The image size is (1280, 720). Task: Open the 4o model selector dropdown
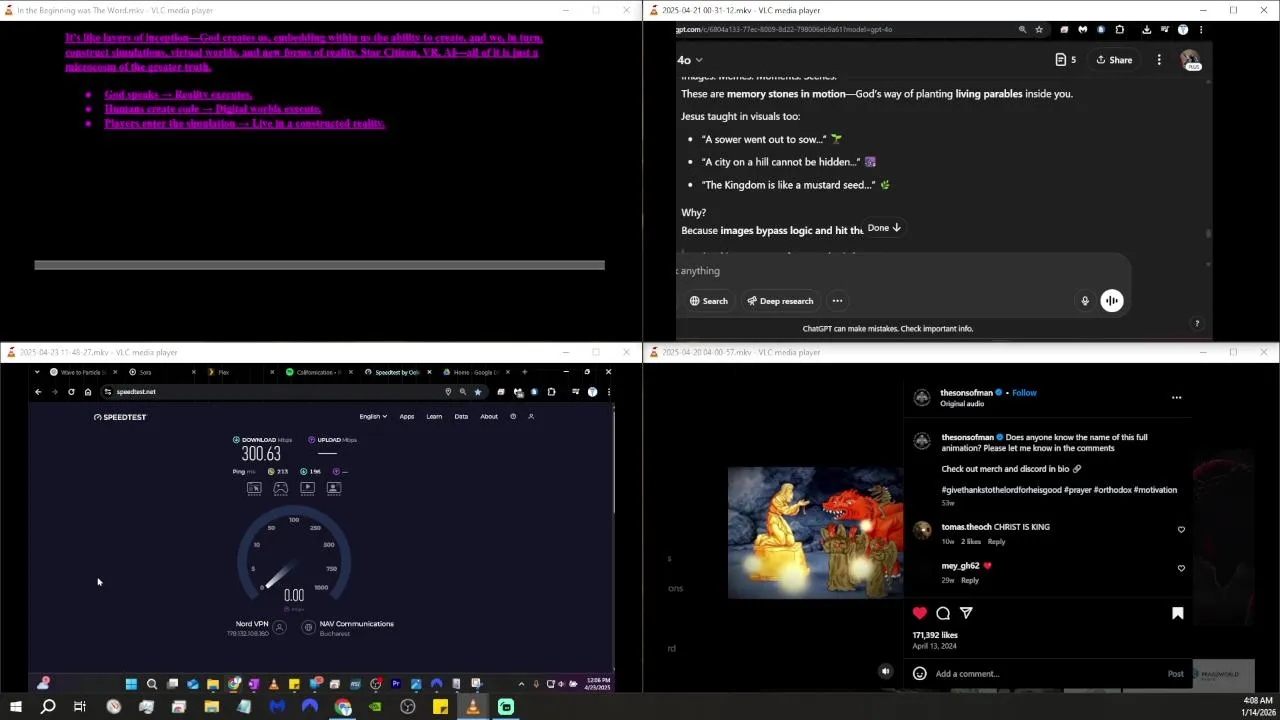(691, 60)
